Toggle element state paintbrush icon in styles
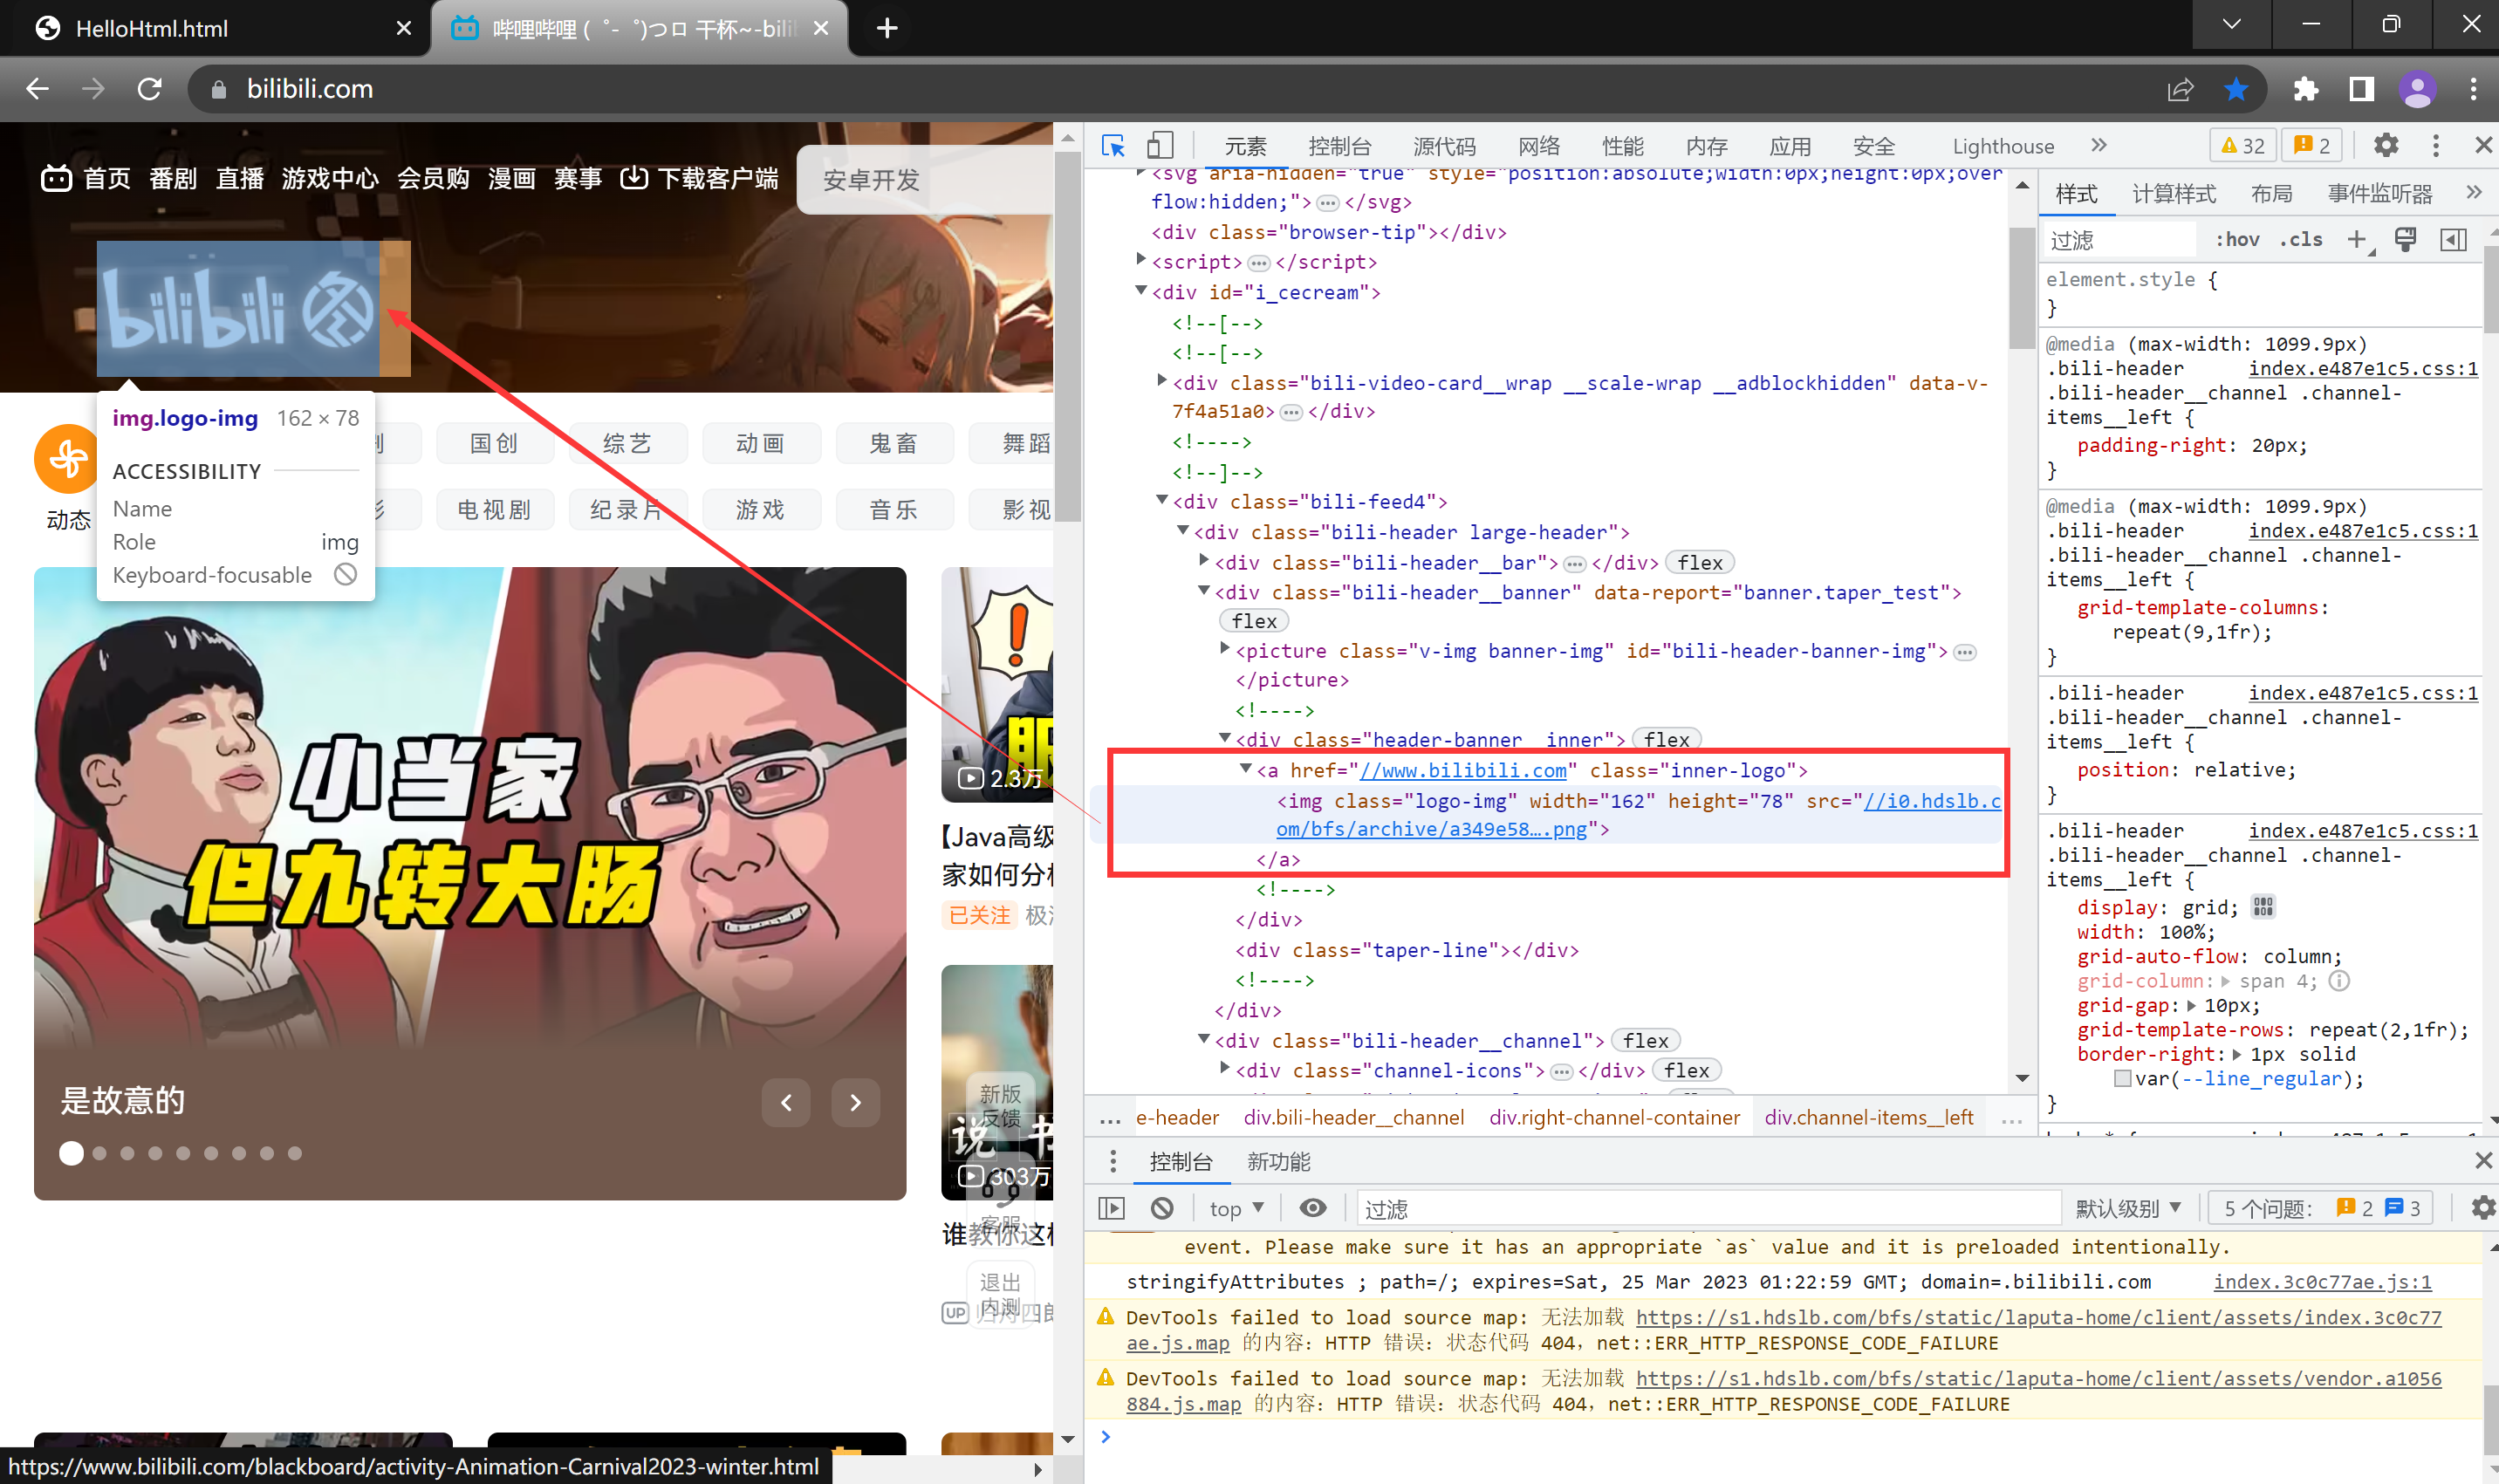The height and width of the screenshot is (1484, 2499). [2405, 240]
